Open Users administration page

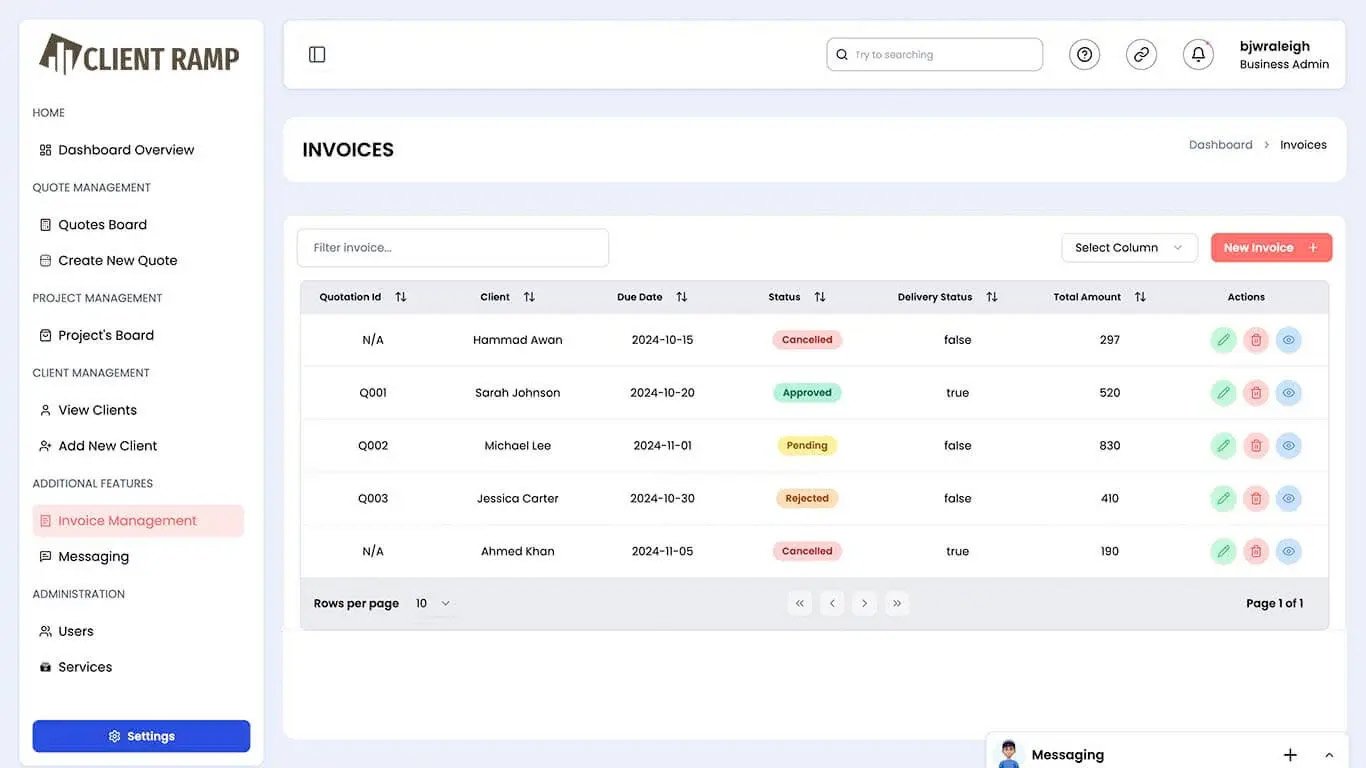tap(66, 631)
